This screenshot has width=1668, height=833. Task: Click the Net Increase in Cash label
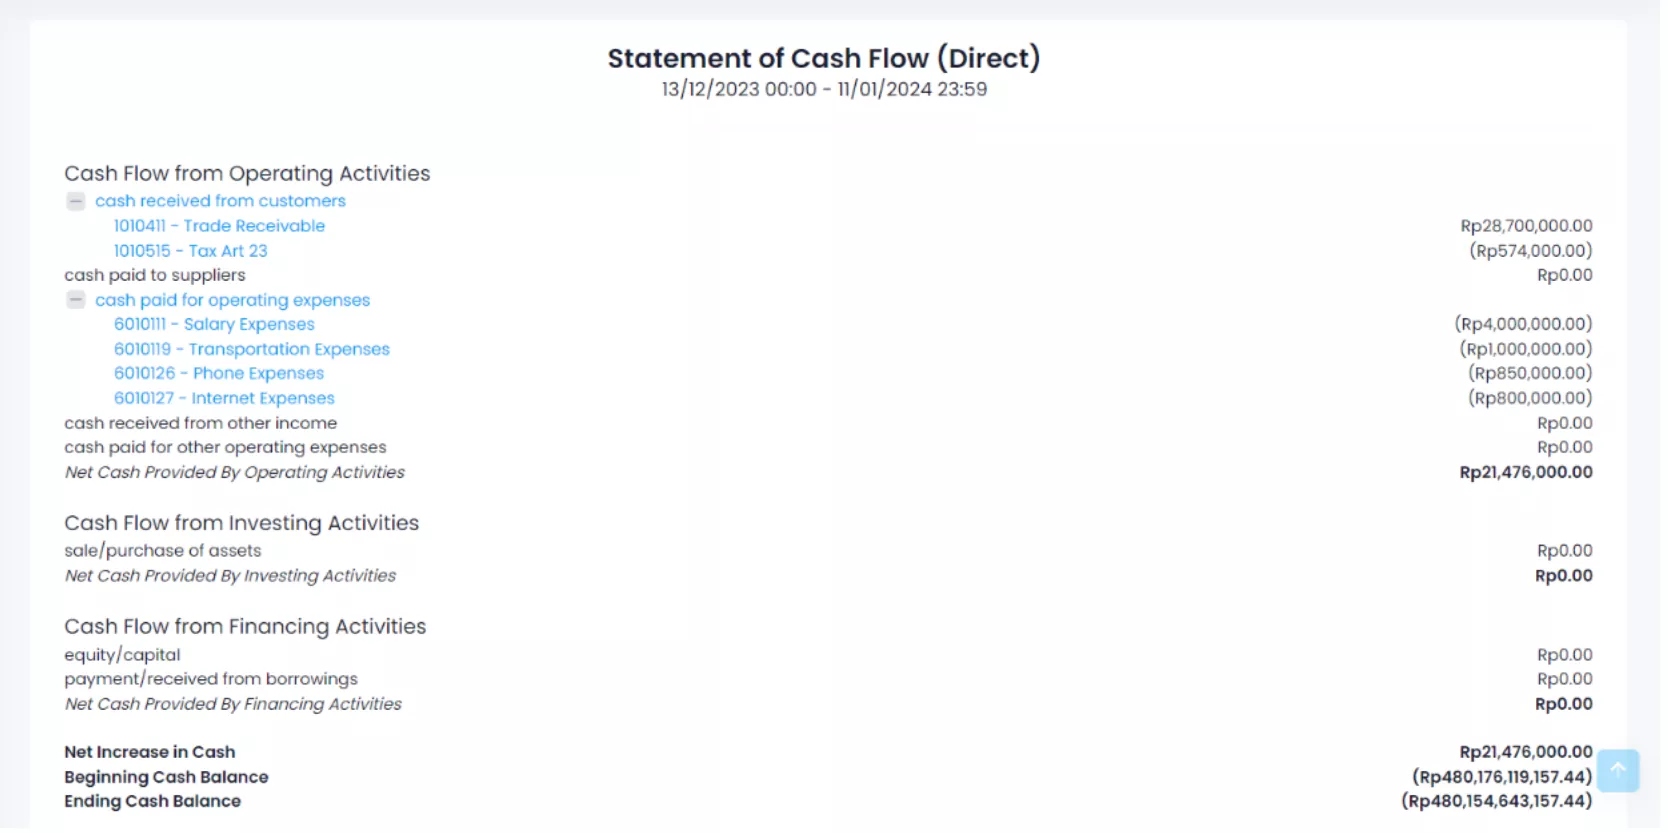tap(150, 752)
